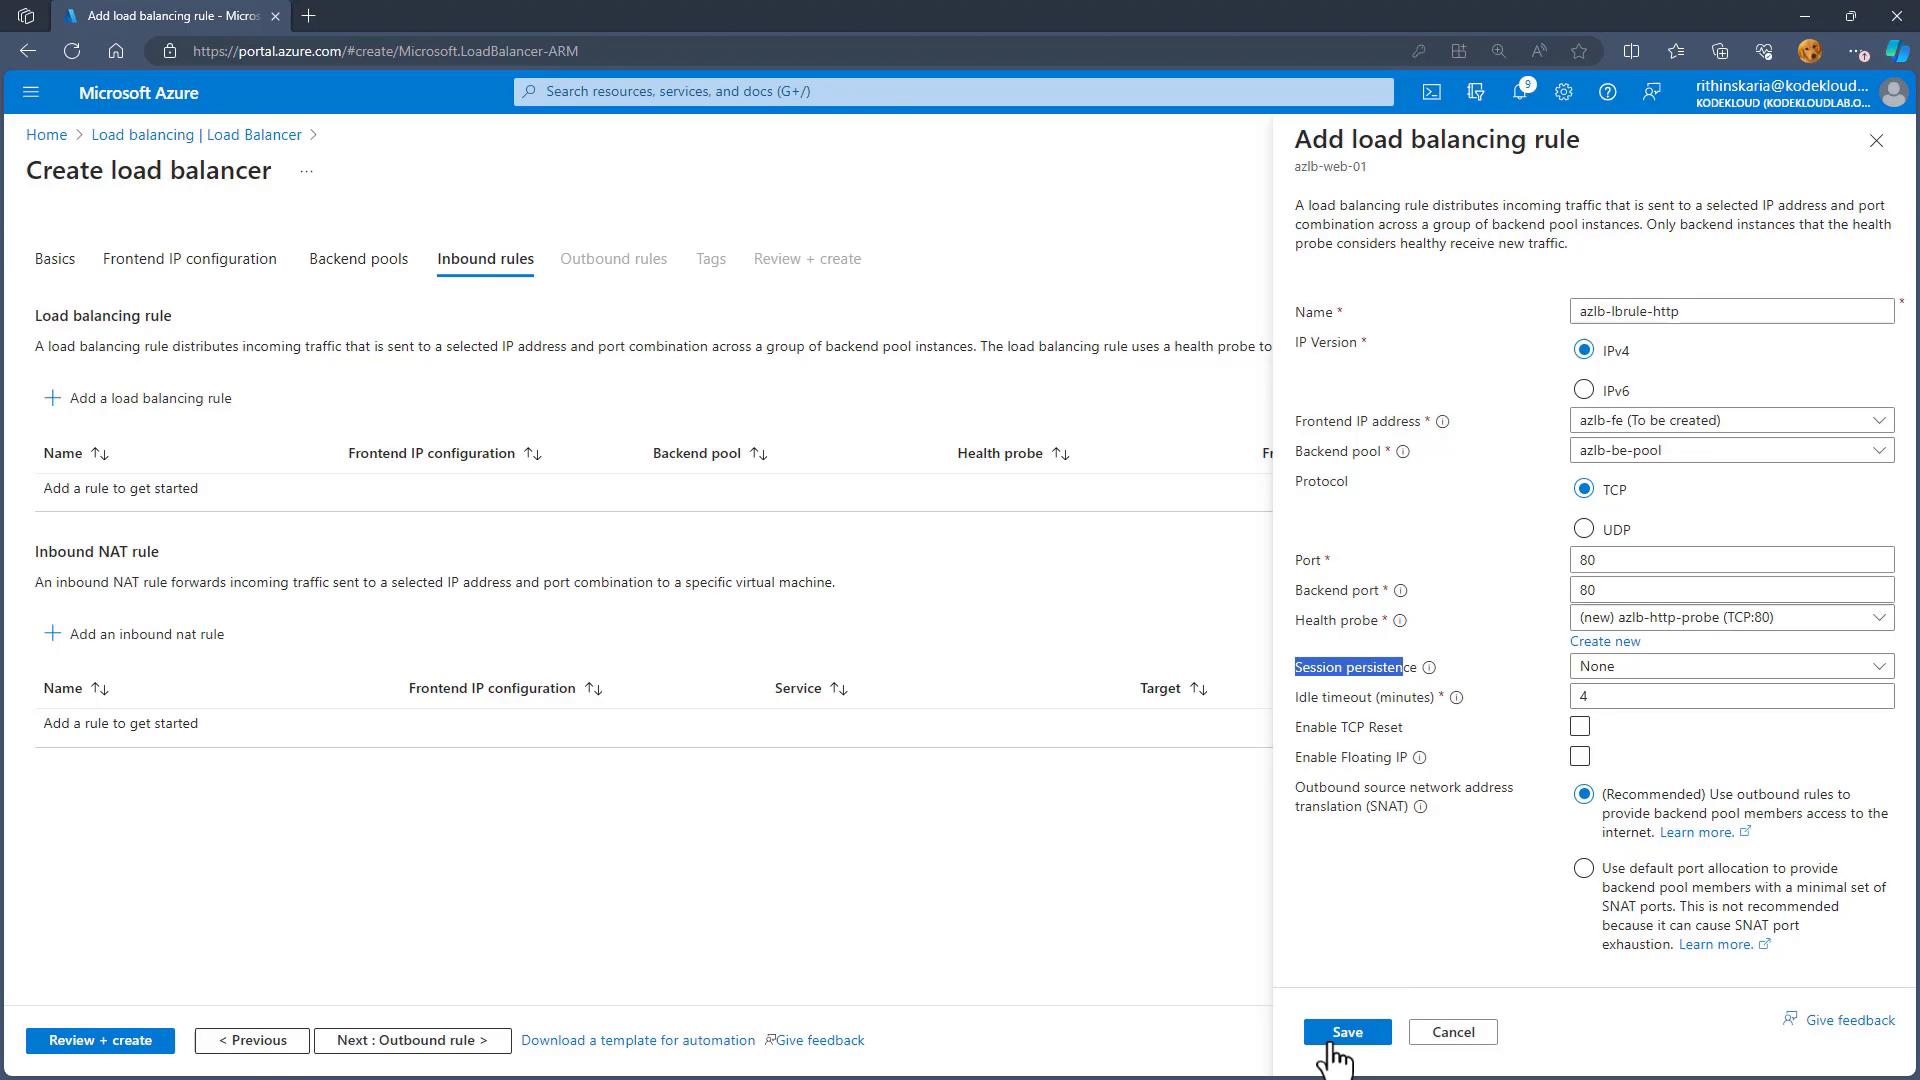Switch to the Inbound rules tab
Viewport: 1920px width, 1080px height.
485,259
